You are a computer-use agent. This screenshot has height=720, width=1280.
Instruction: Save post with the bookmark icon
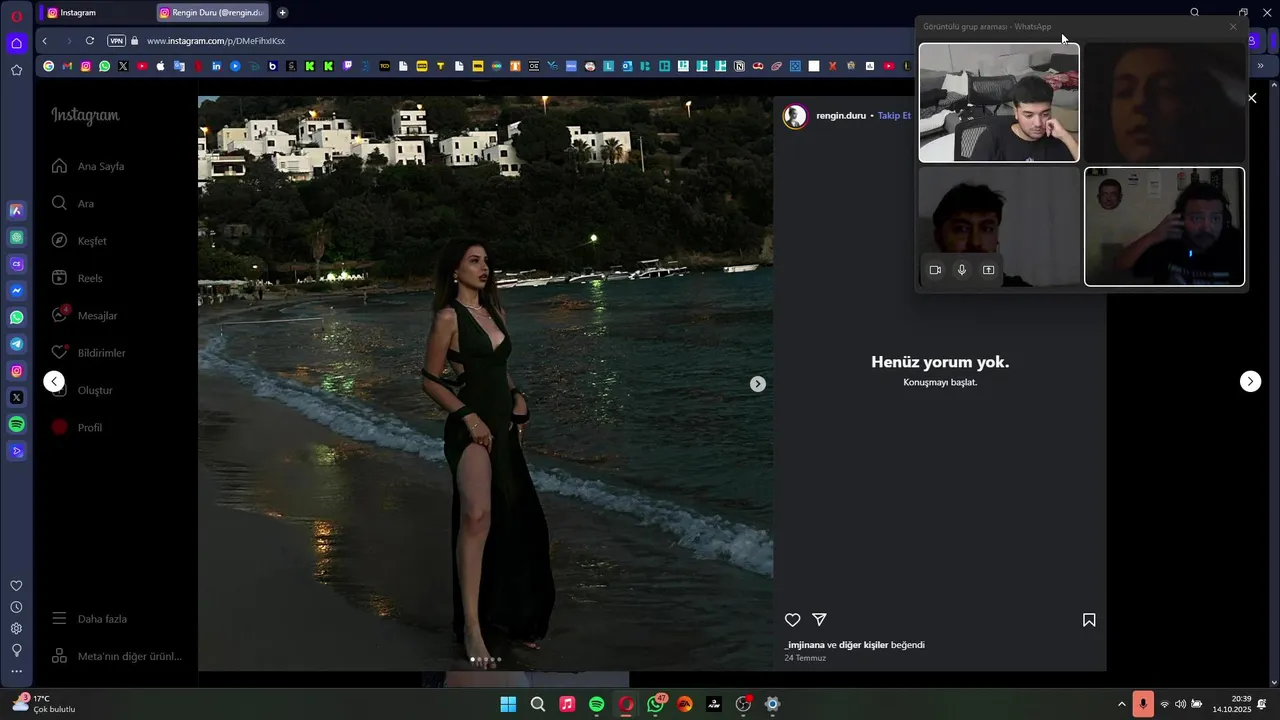1089,620
